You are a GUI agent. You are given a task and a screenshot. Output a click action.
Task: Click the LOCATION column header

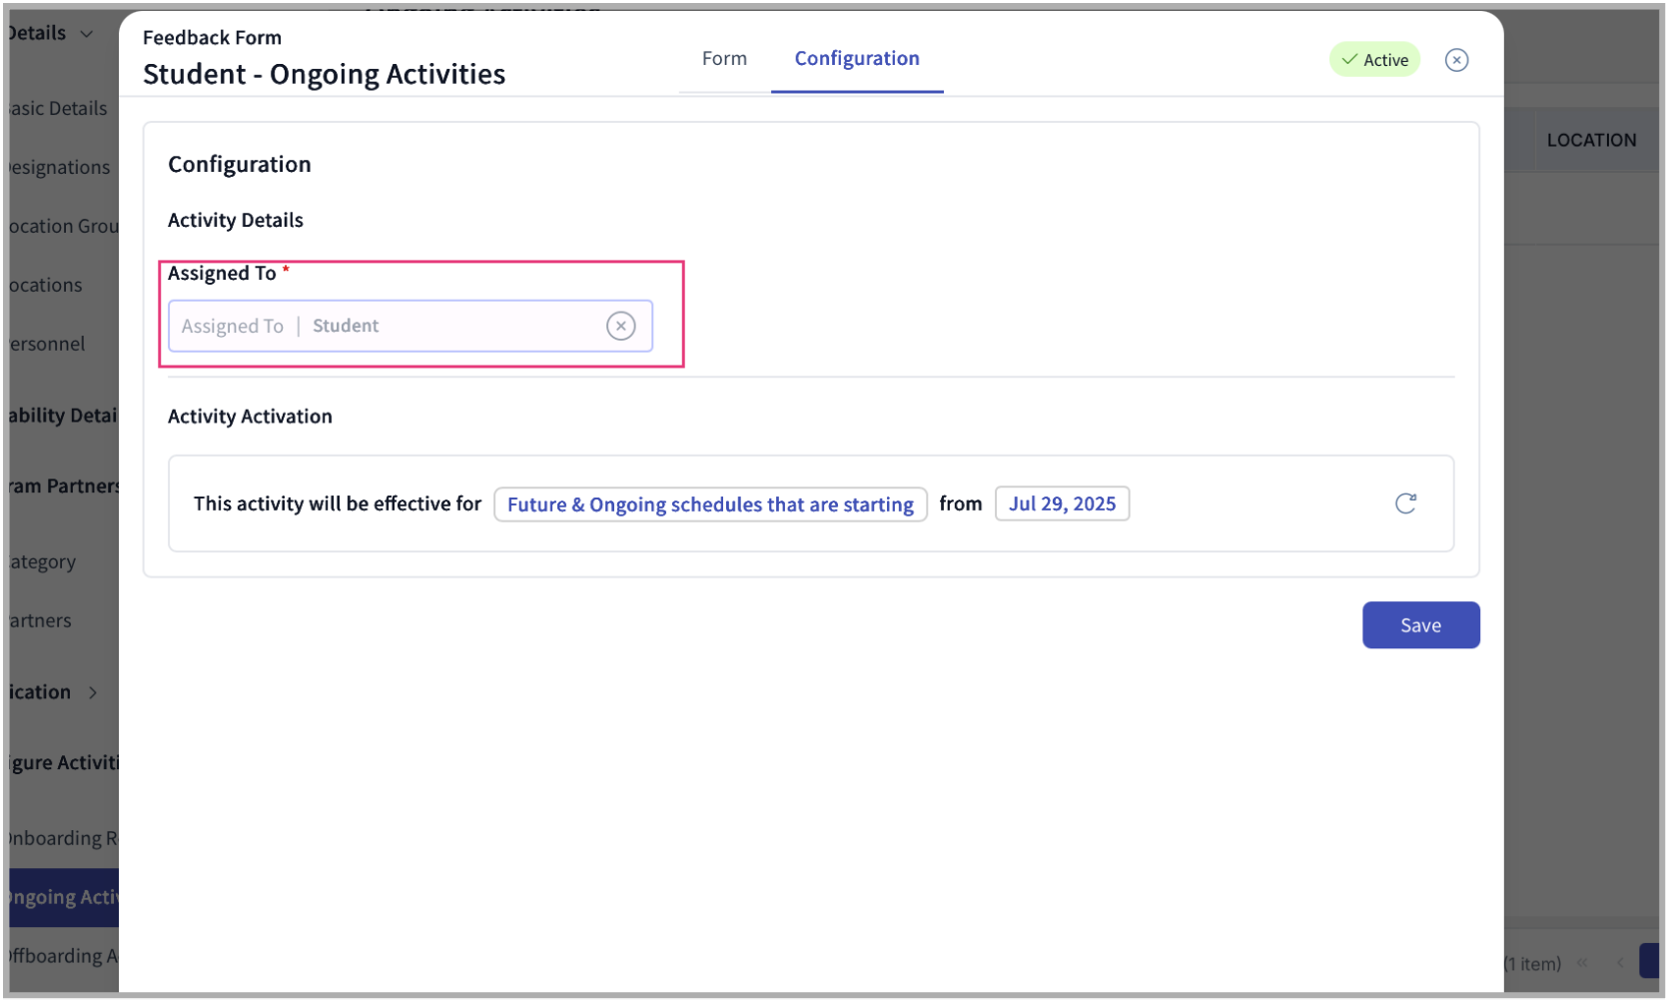(1592, 139)
